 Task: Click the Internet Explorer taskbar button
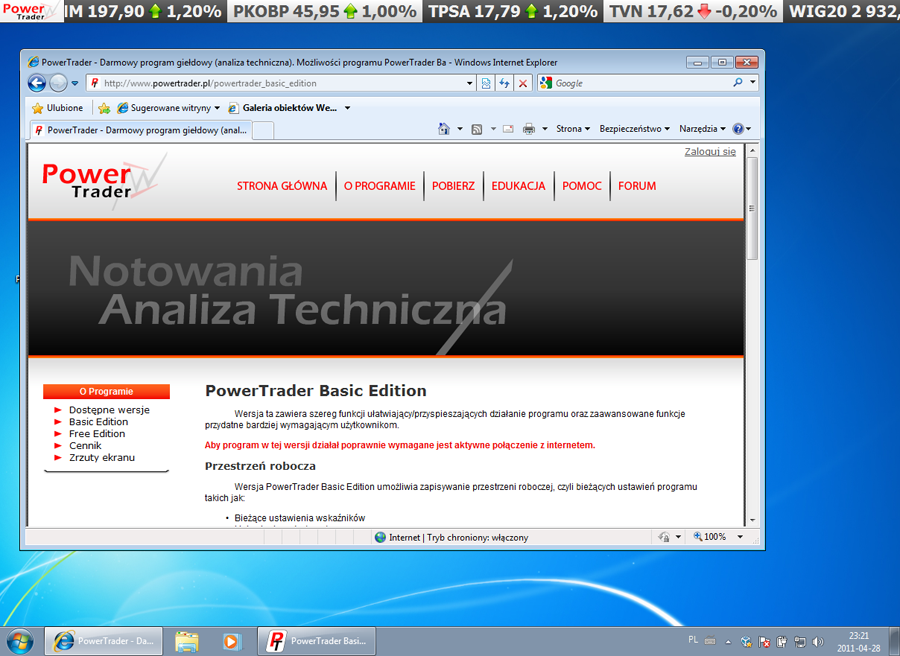(x=104, y=641)
